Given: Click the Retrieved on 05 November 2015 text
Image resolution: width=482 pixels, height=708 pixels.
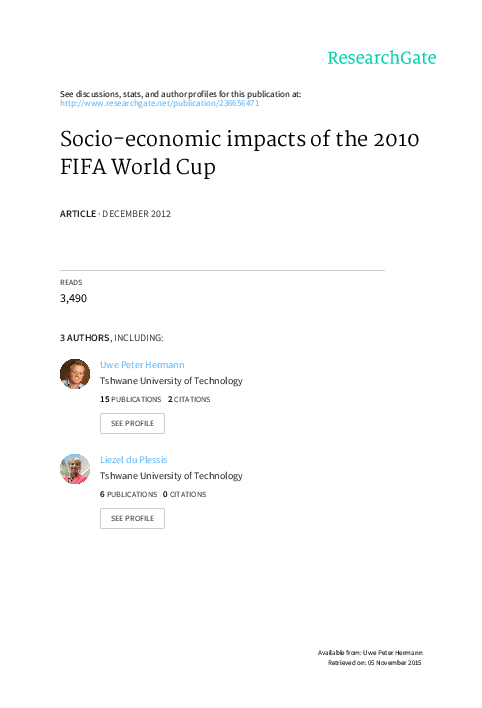Looking at the screenshot, I should tap(374, 663).
